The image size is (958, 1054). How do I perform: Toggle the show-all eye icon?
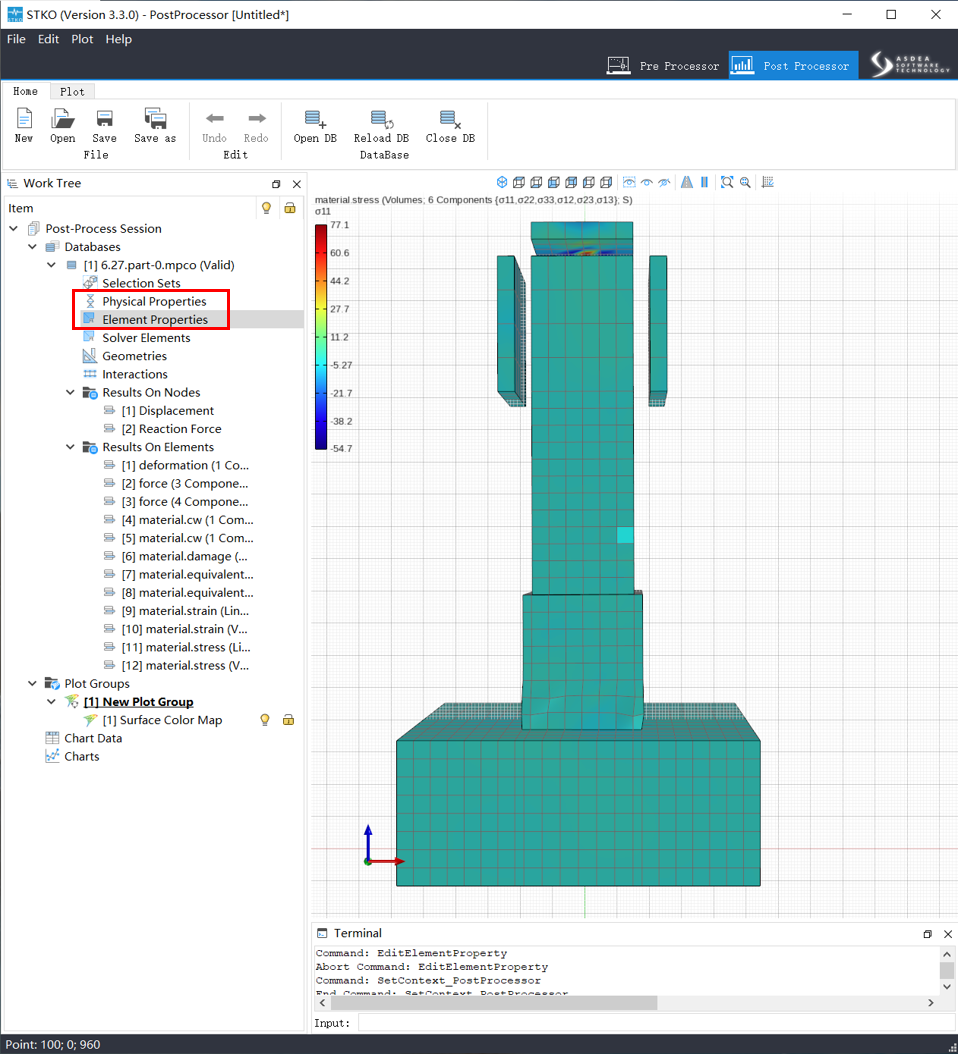tap(647, 182)
